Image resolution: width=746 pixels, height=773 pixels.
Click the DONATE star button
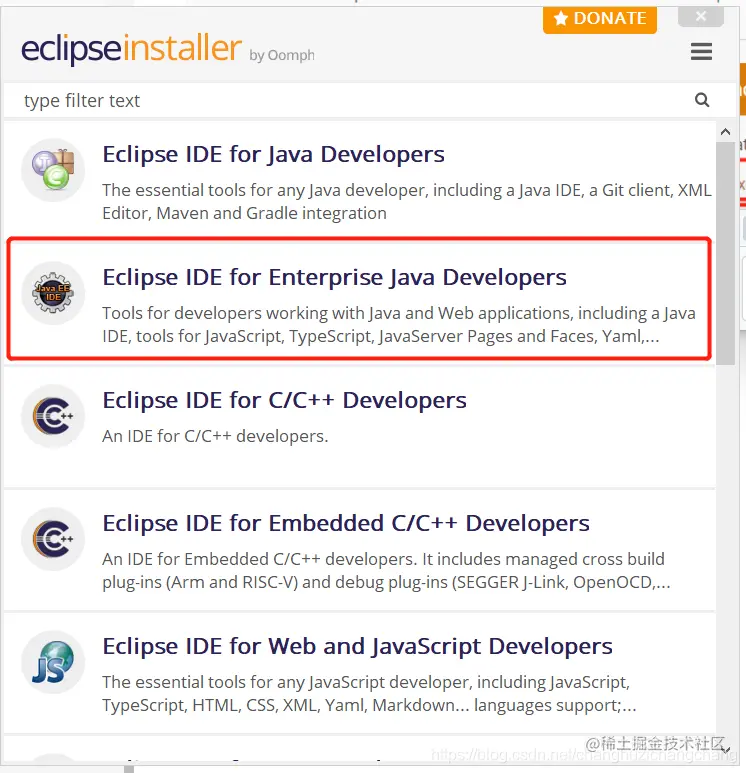[x=600, y=19]
